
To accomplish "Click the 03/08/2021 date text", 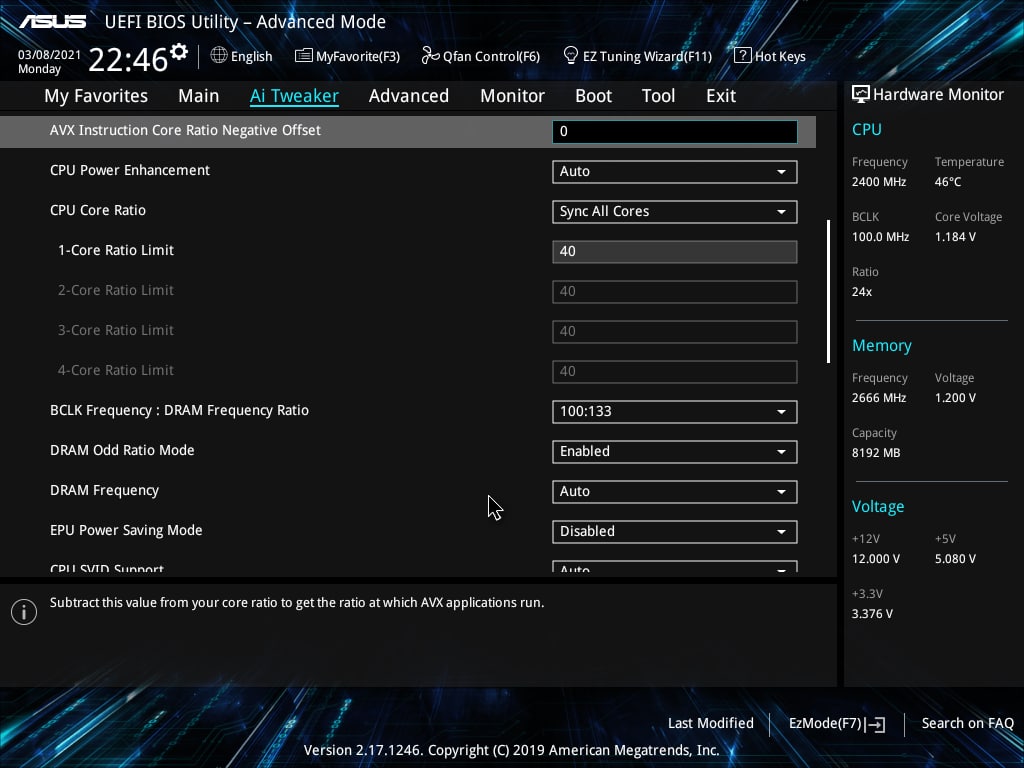I will (50, 55).
